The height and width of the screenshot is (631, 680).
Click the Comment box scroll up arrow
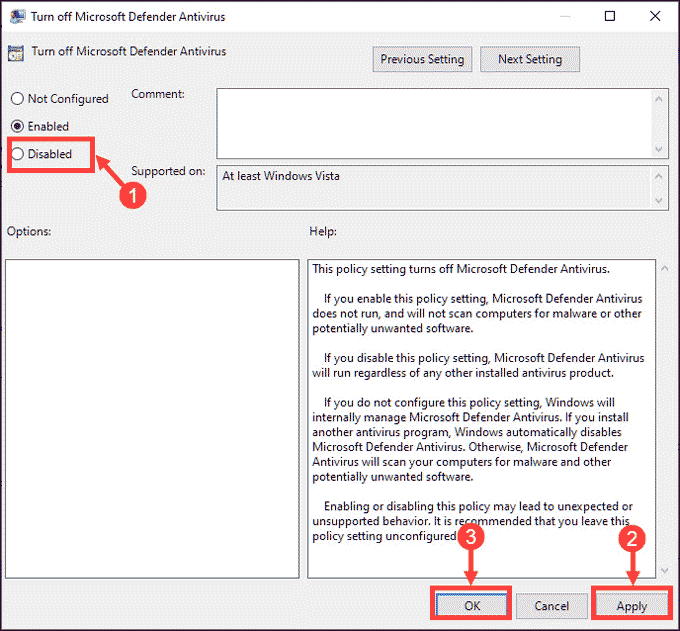point(658,99)
